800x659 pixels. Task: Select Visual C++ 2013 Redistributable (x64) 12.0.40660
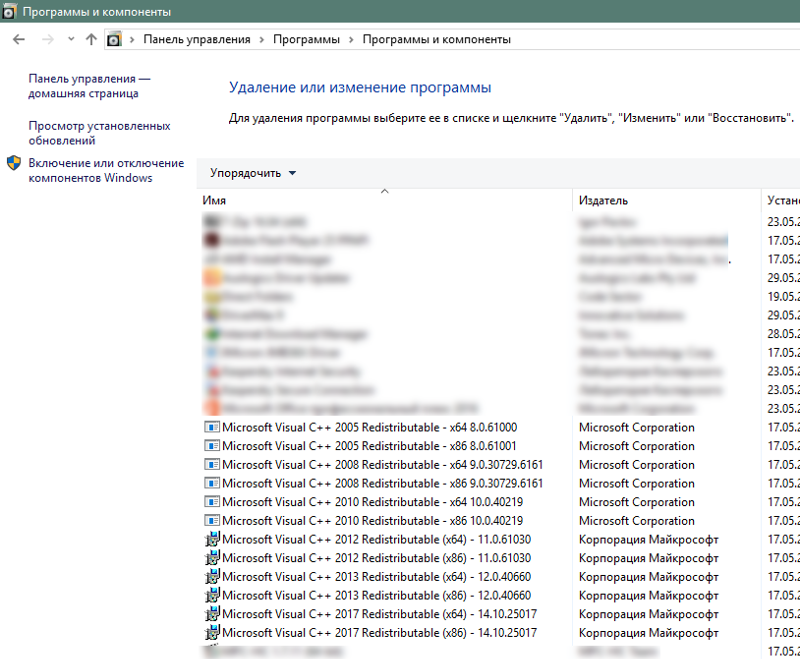coord(377,577)
